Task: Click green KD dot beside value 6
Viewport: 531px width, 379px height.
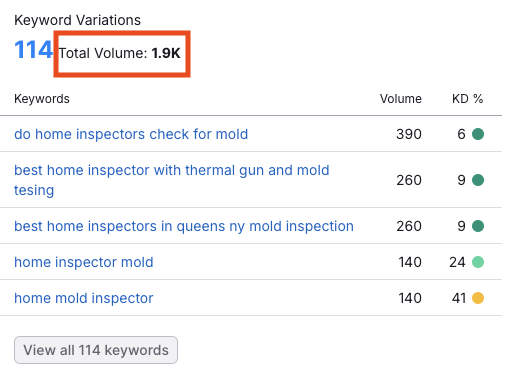Action: (478, 134)
